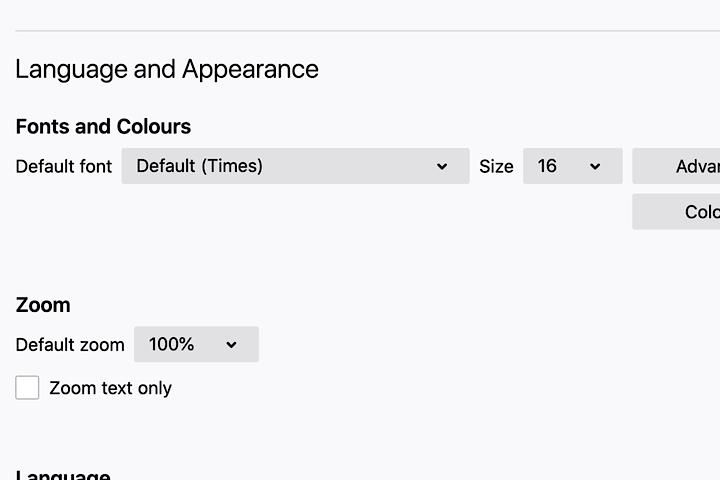
Task: Click the chevron arrow beside size 16
Action: coord(595,167)
